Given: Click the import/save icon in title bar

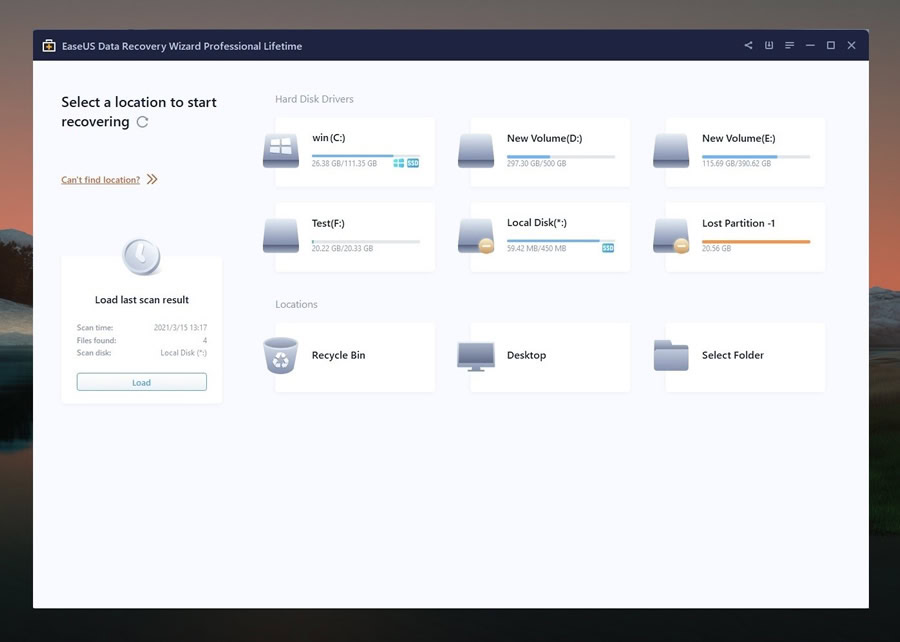Looking at the screenshot, I should (769, 45).
